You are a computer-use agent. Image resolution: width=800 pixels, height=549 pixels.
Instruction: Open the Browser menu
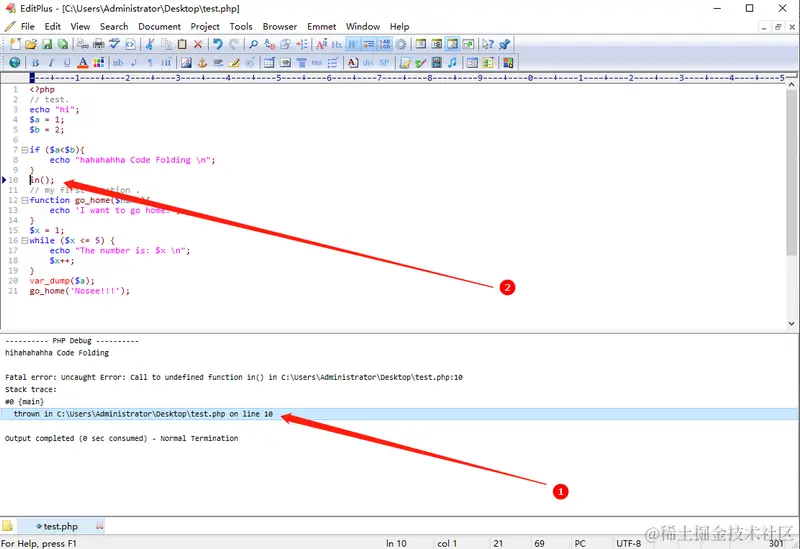[x=280, y=27]
